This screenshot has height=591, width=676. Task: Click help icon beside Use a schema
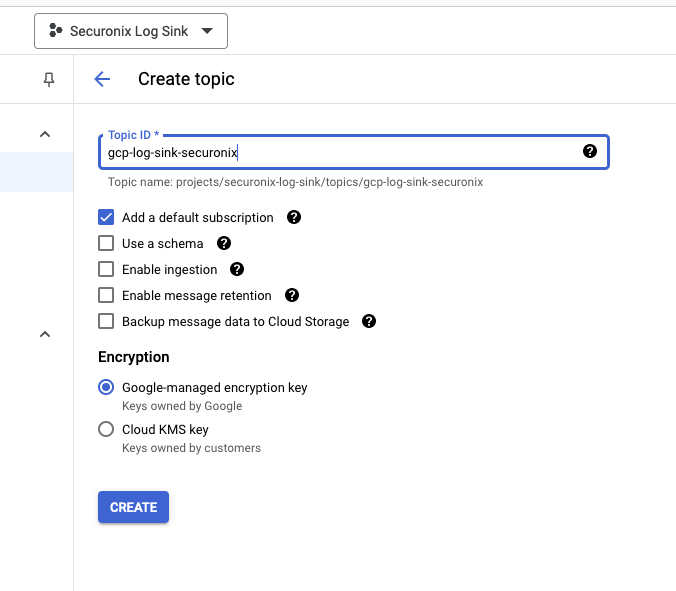224,243
